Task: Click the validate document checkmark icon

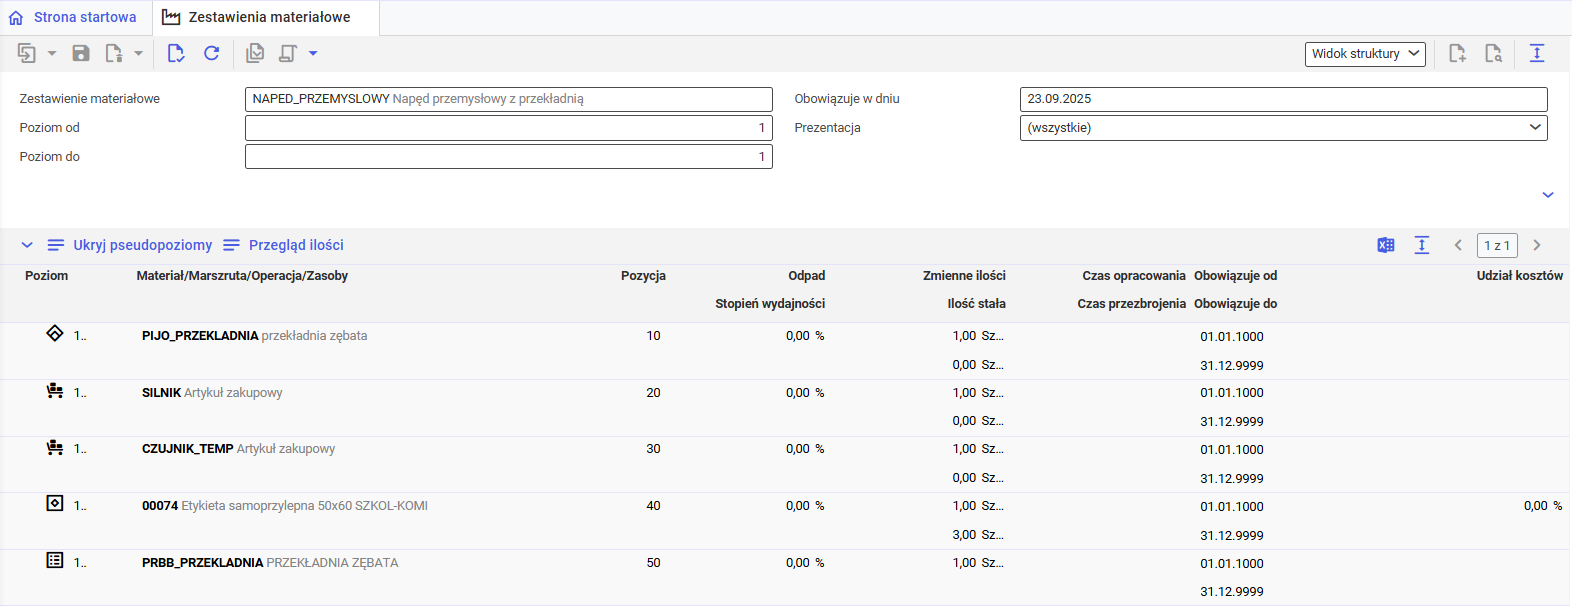Action: coord(255,53)
